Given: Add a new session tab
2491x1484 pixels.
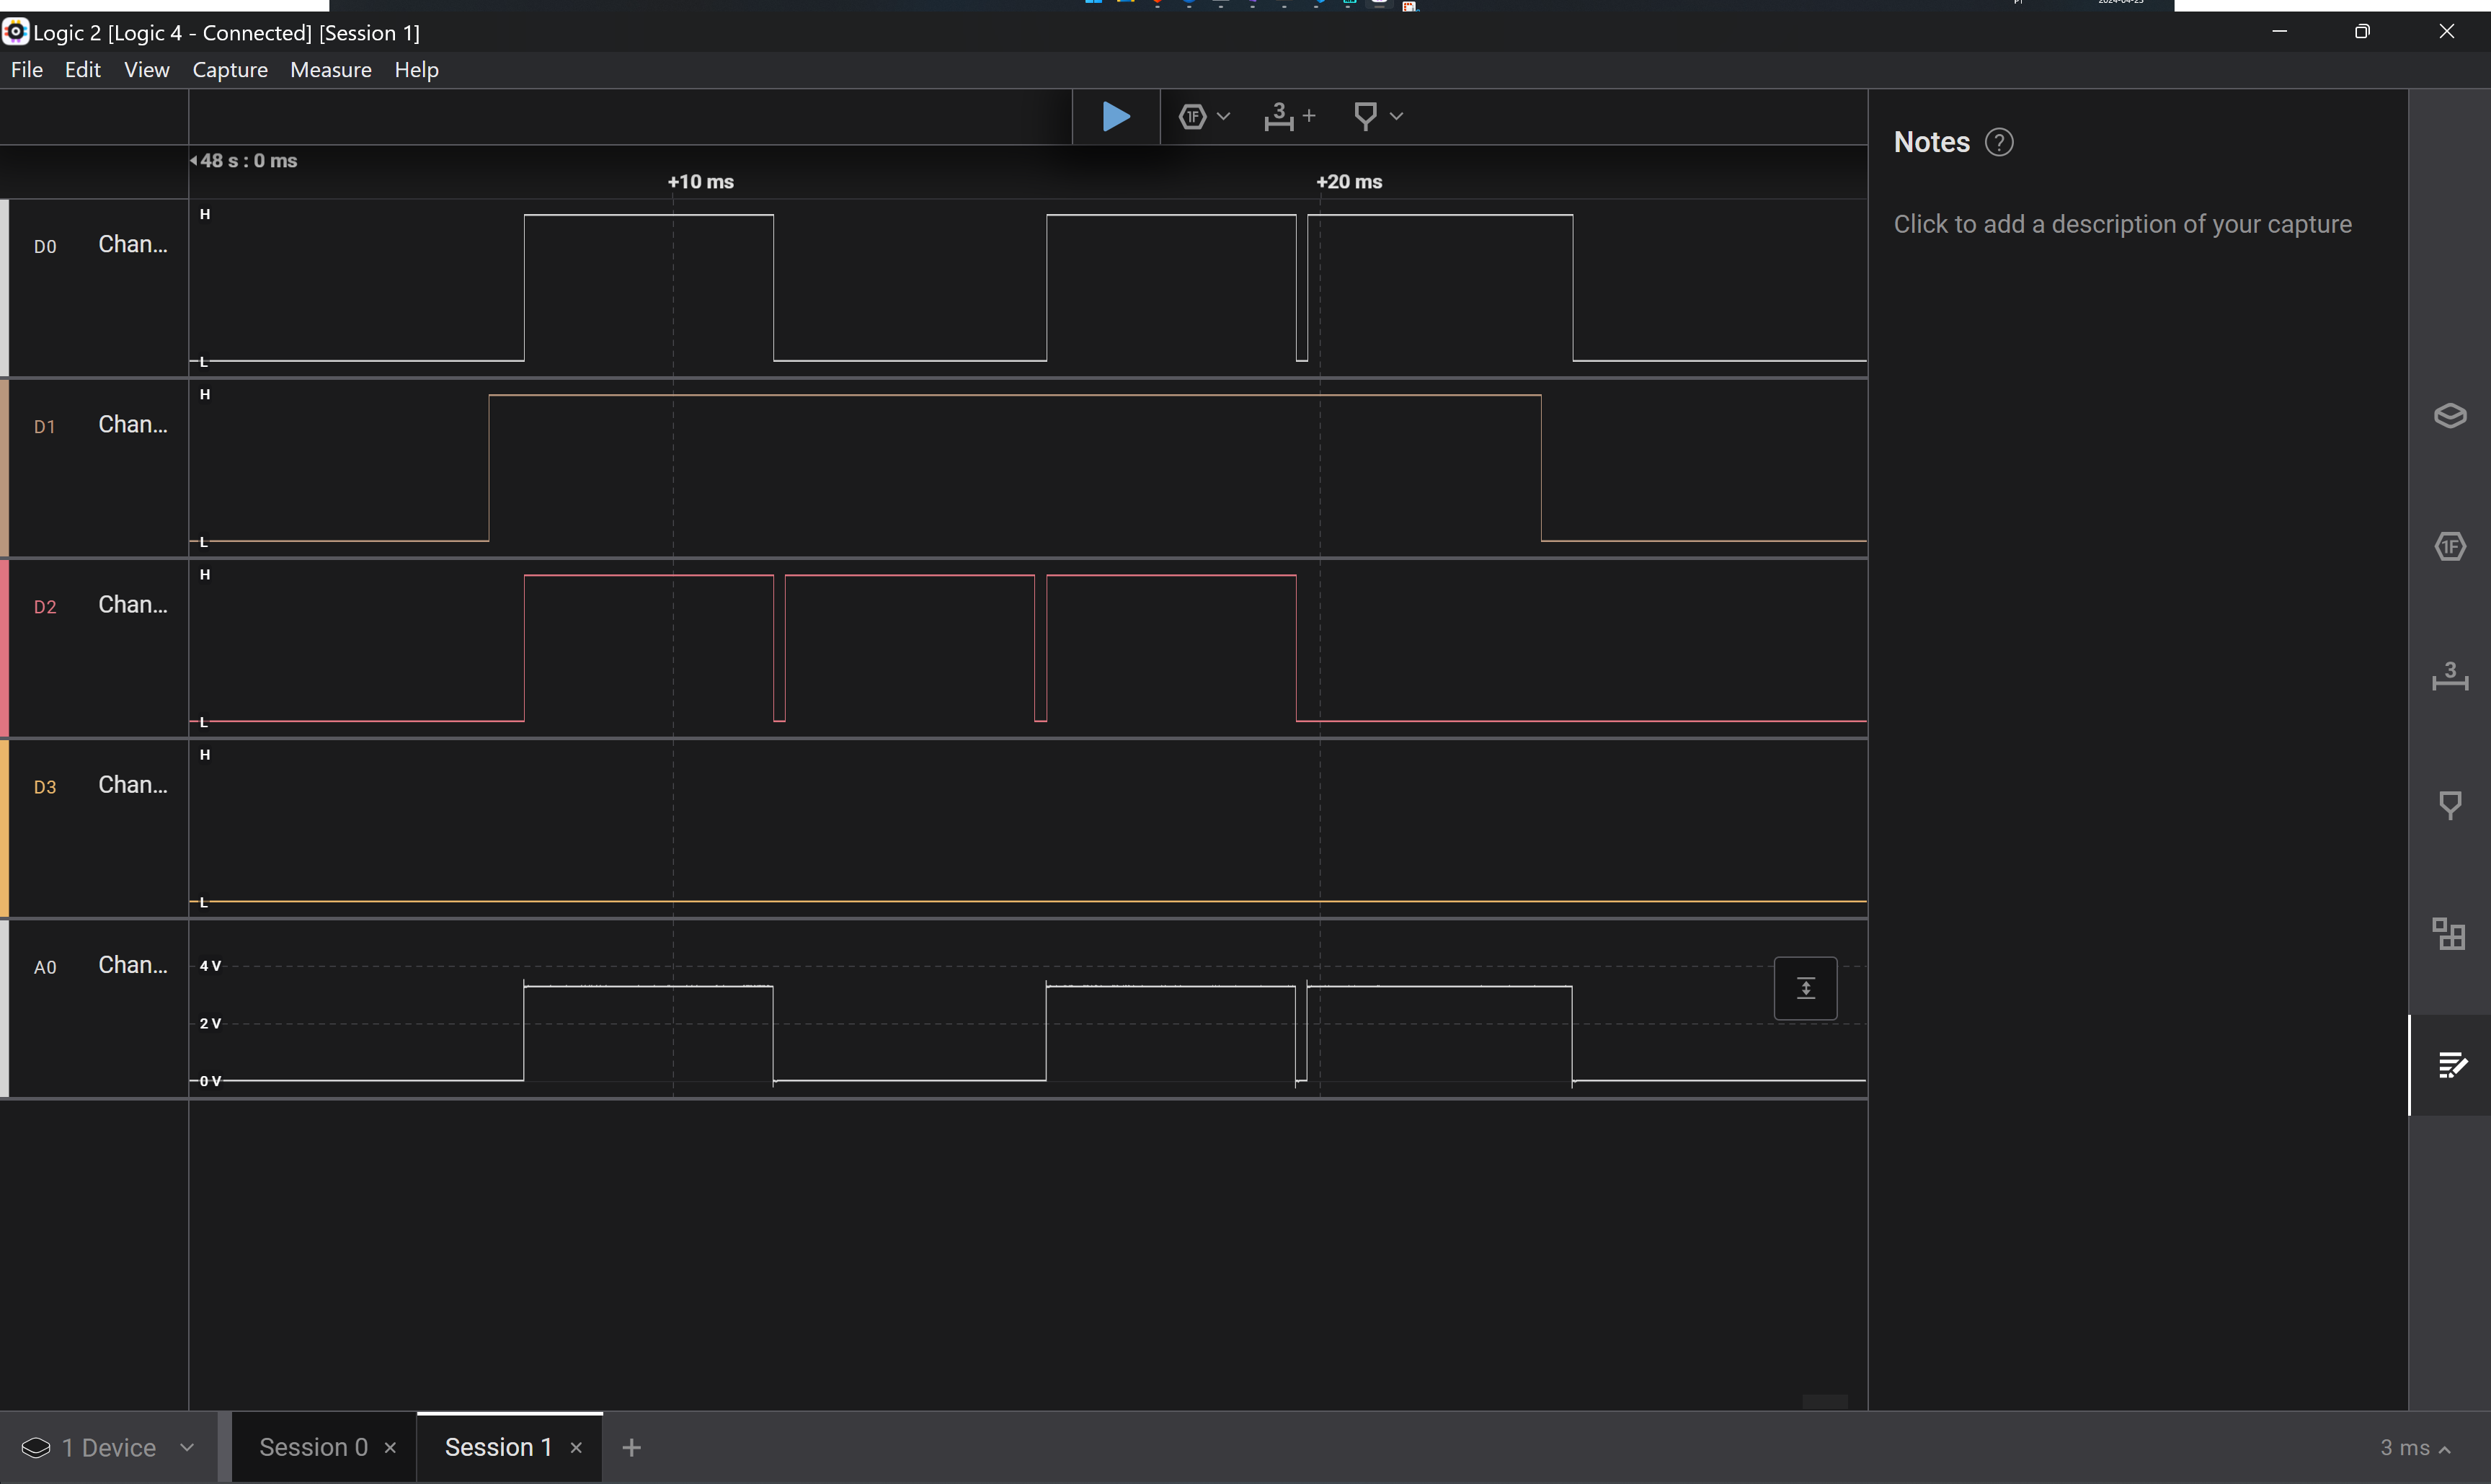Looking at the screenshot, I should (x=631, y=1447).
